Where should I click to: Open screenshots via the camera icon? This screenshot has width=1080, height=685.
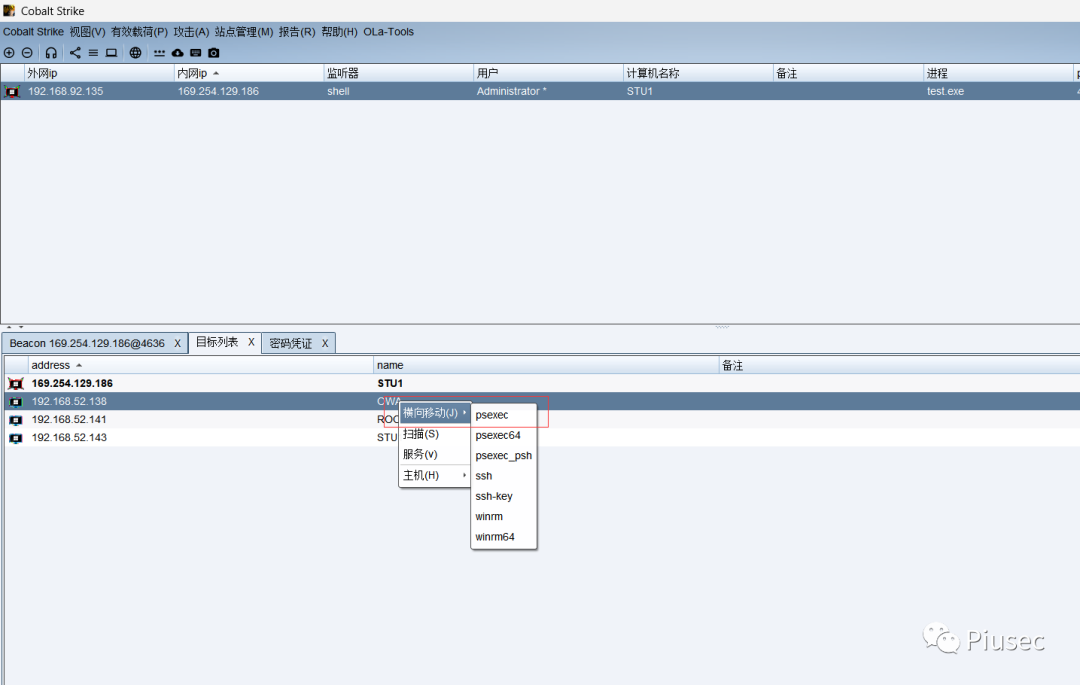click(214, 52)
